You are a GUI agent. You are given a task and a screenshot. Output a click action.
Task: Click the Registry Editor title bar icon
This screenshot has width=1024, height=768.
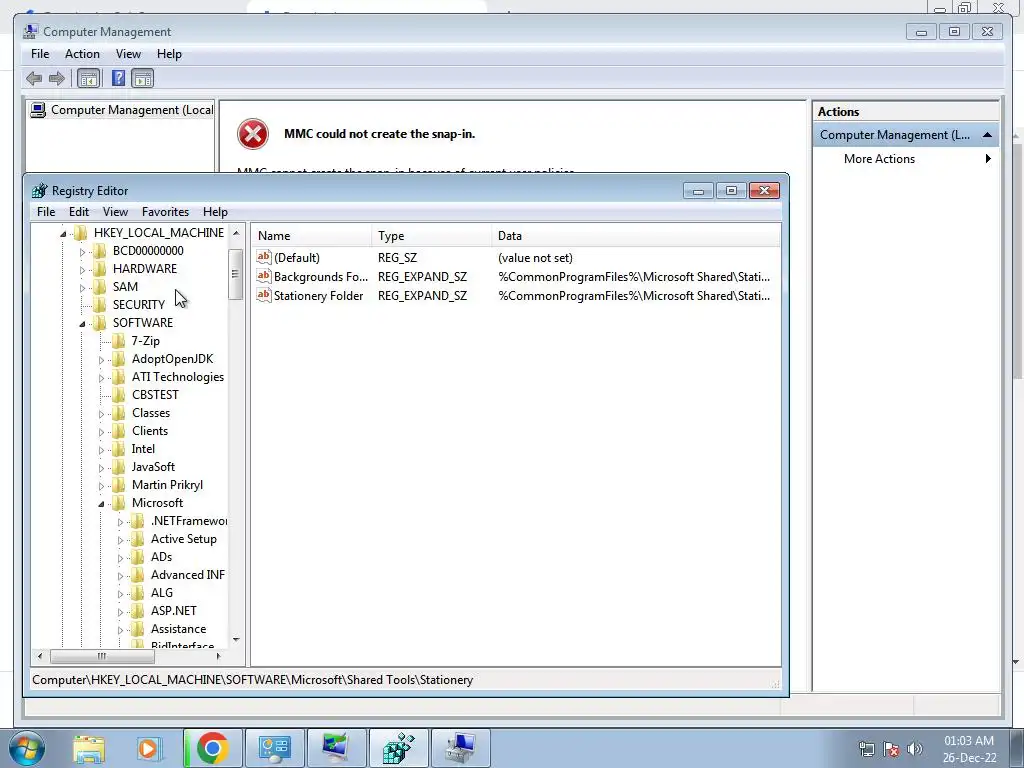[40, 191]
